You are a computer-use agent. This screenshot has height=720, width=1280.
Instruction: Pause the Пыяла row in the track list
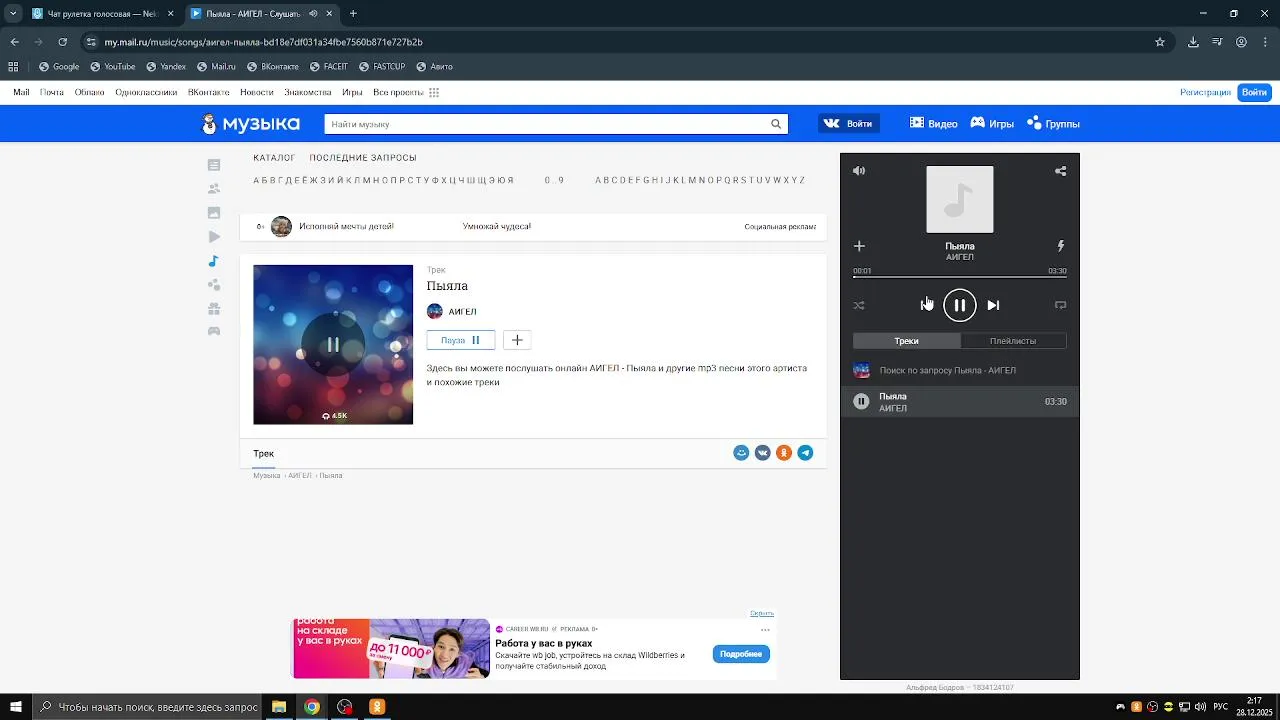pyautogui.click(x=861, y=401)
